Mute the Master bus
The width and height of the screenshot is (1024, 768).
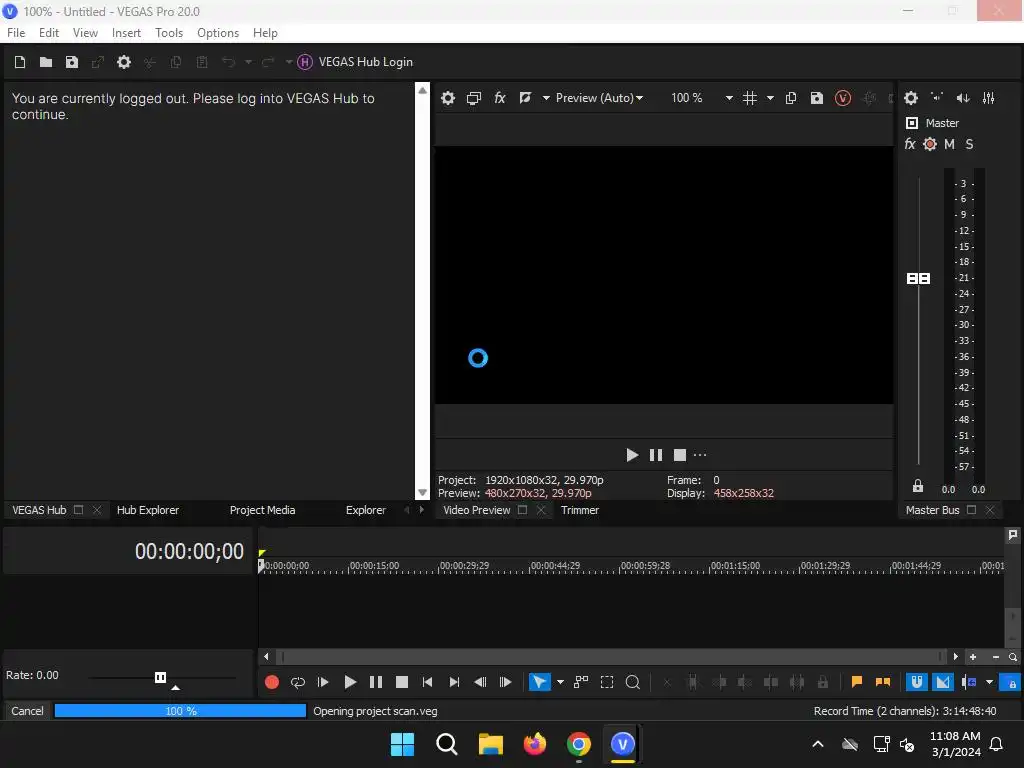click(950, 144)
